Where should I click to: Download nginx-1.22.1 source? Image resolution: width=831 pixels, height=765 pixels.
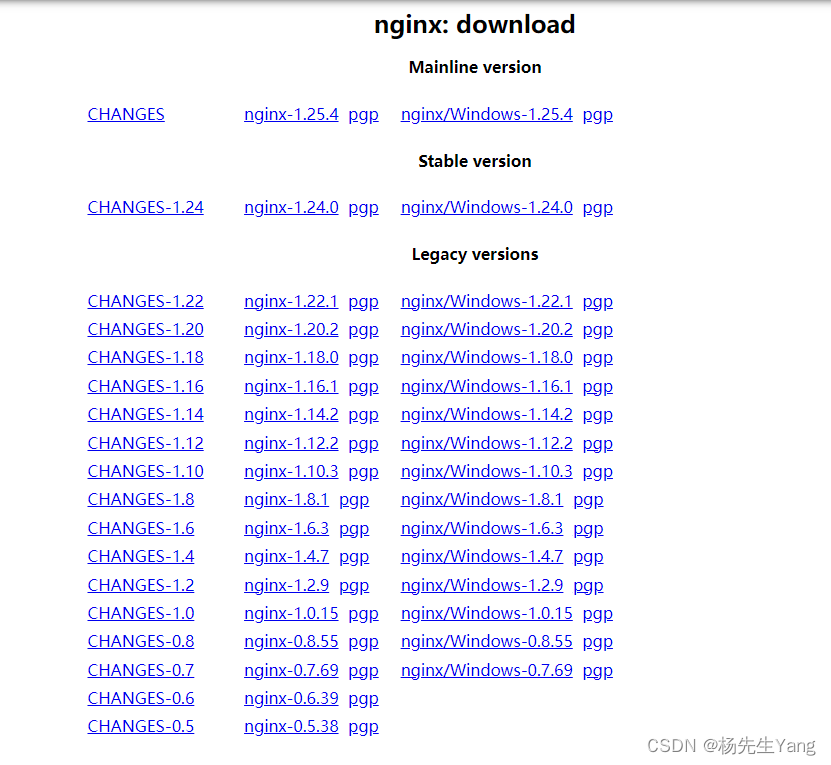coord(291,302)
